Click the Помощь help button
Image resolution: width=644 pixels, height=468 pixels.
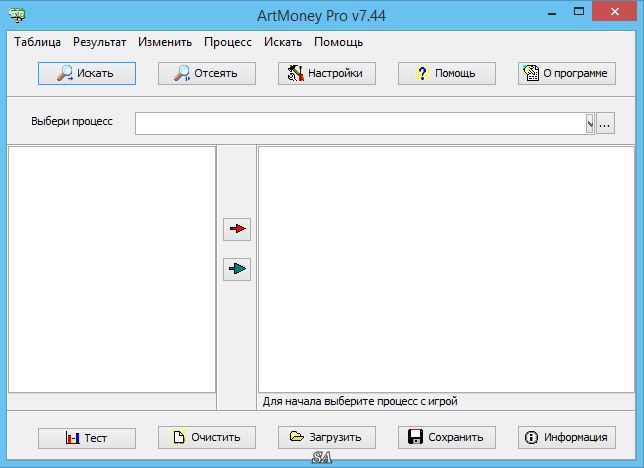[446, 74]
